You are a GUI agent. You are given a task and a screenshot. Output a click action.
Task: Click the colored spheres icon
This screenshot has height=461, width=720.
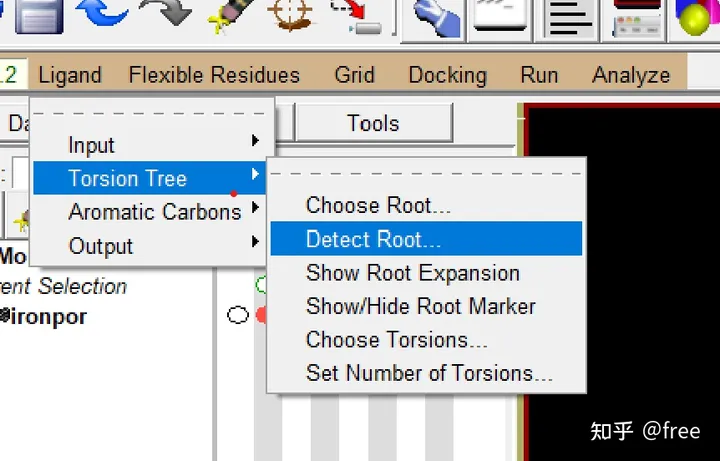pyautogui.click(x=699, y=17)
